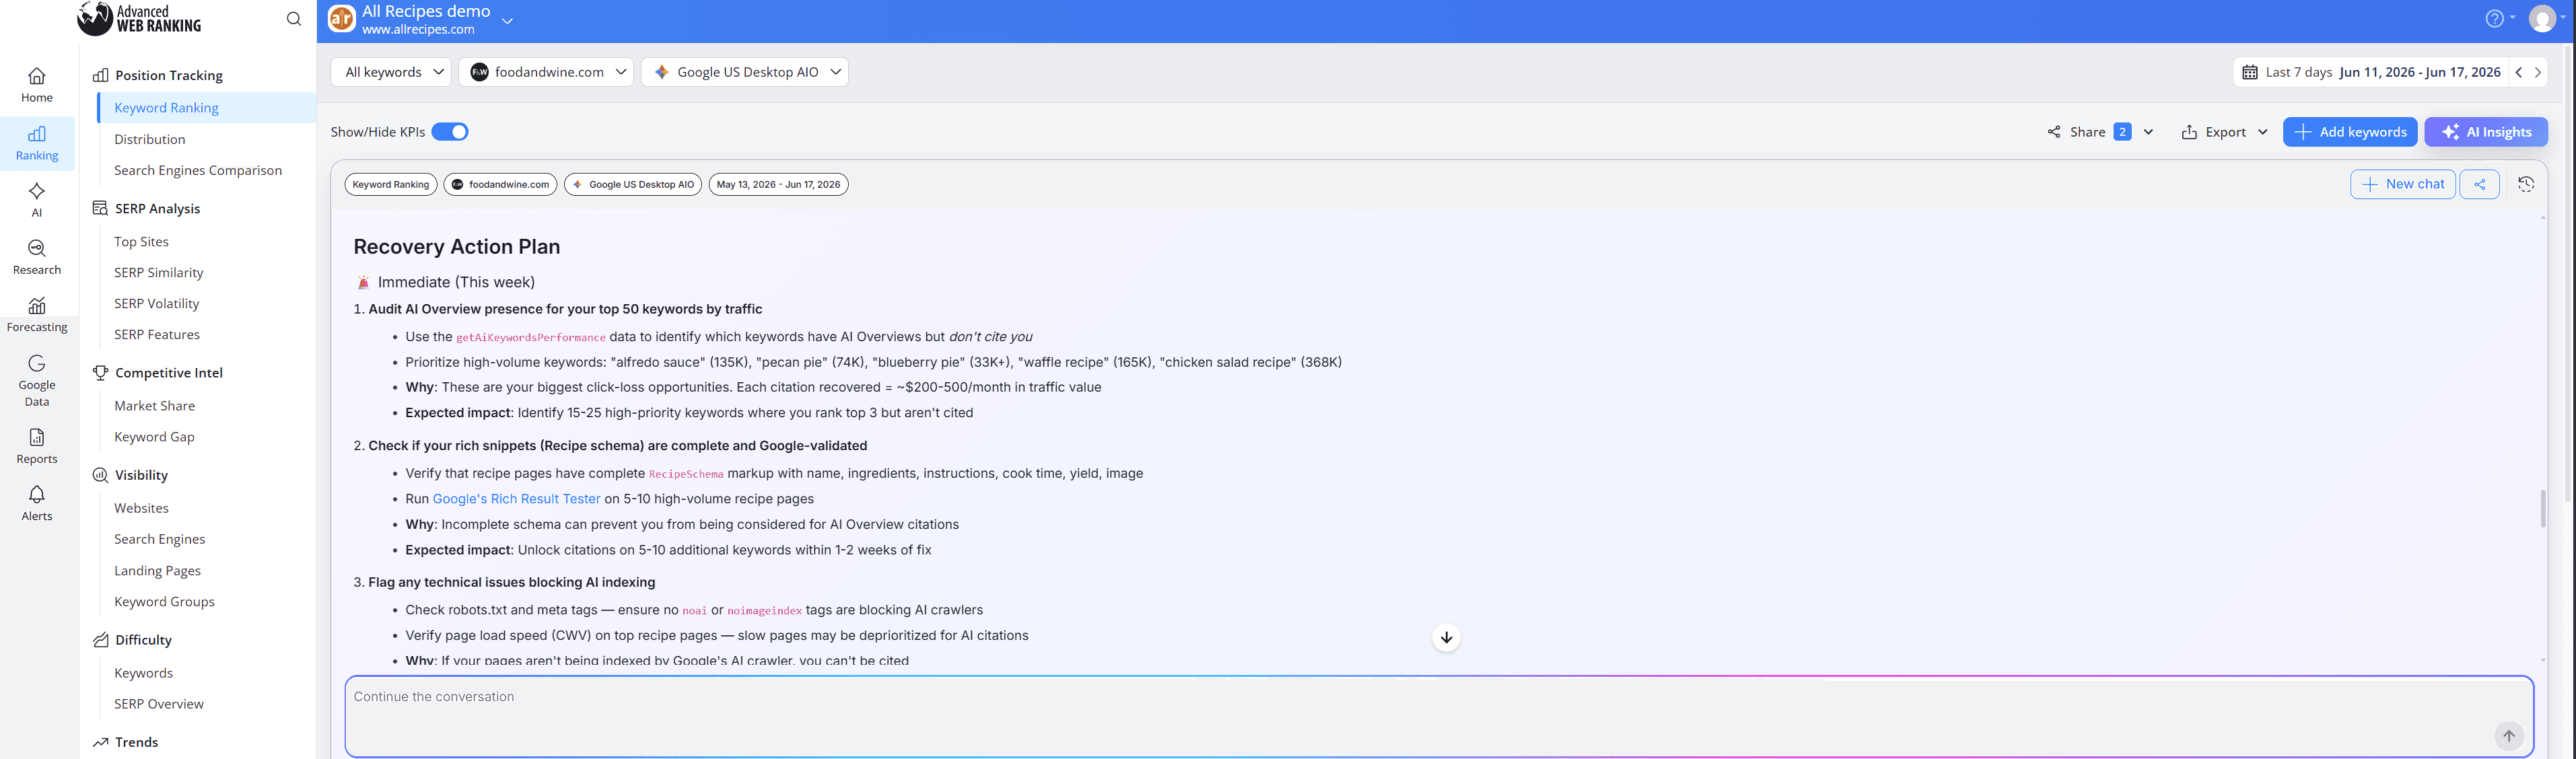This screenshot has width=2576, height=759.
Task: Click the Google US Desktop AIO chip
Action: [x=633, y=184]
